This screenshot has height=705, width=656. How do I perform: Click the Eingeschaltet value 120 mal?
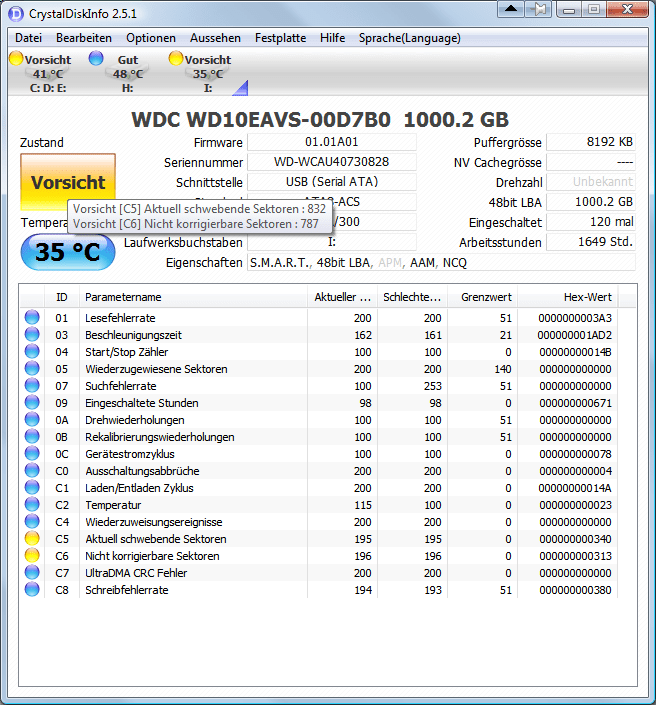[x=591, y=222]
